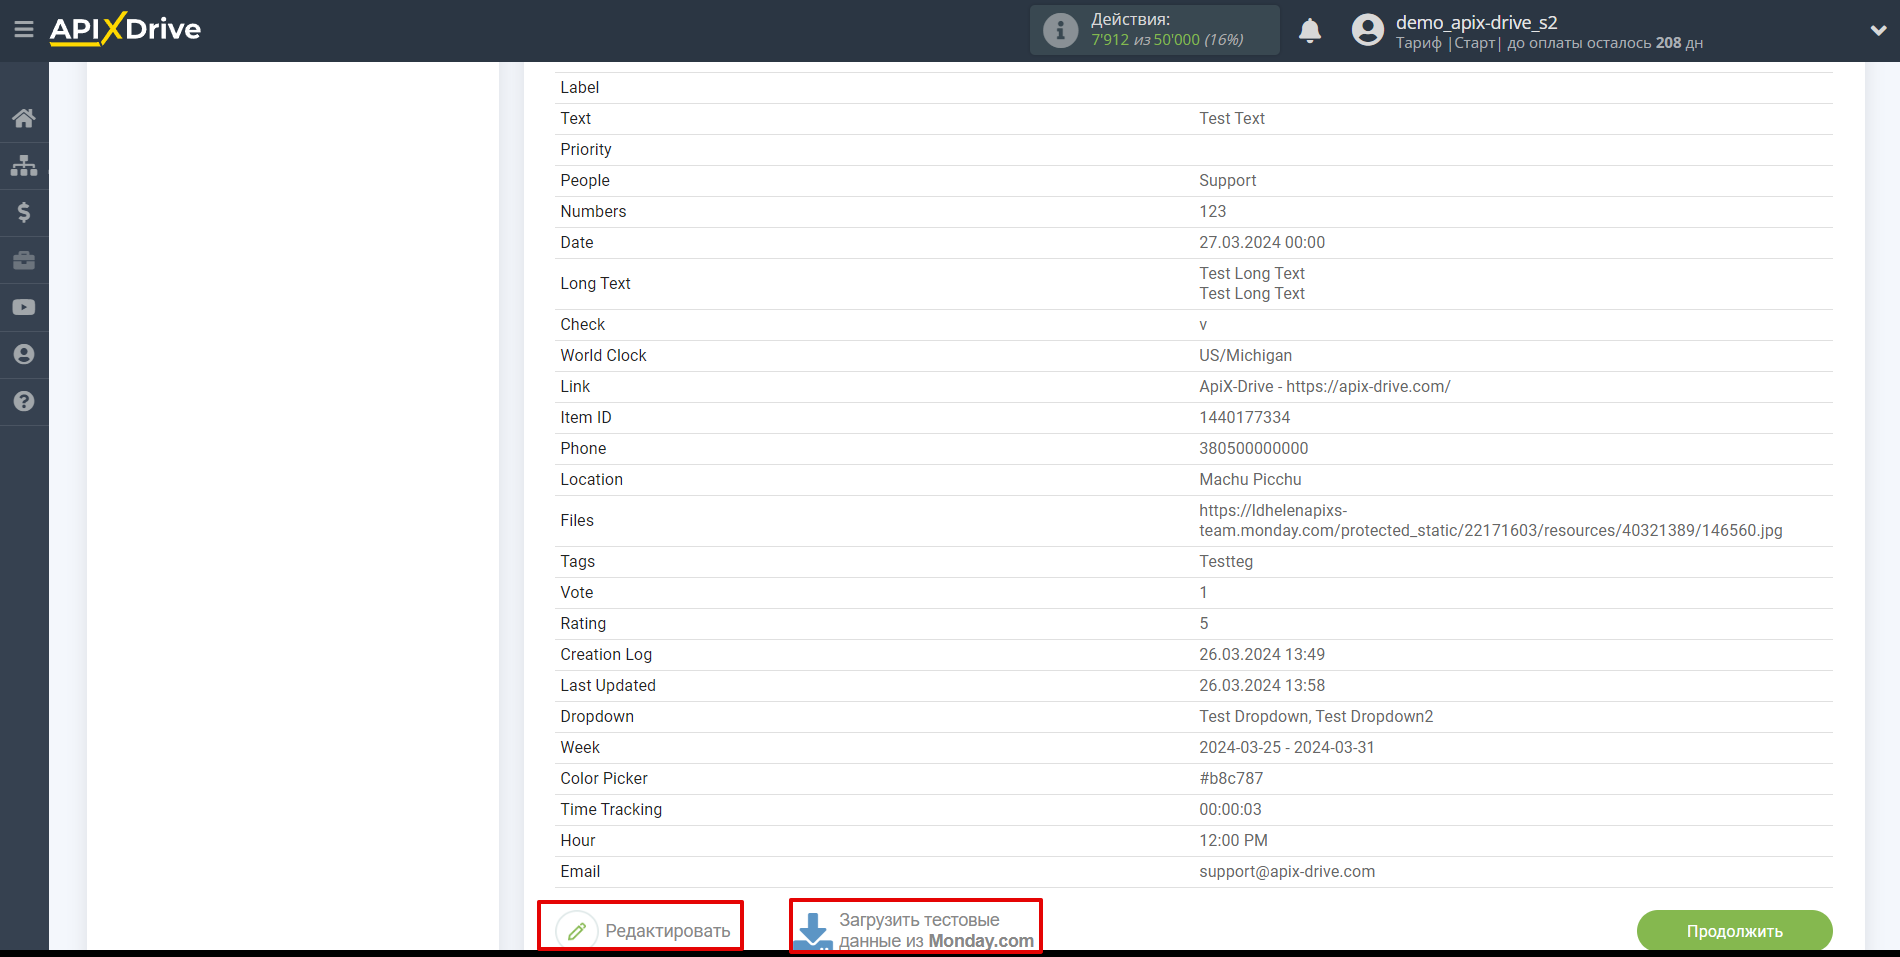Select the Location value Machu Picchu
The height and width of the screenshot is (957, 1900).
click(x=1250, y=479)
